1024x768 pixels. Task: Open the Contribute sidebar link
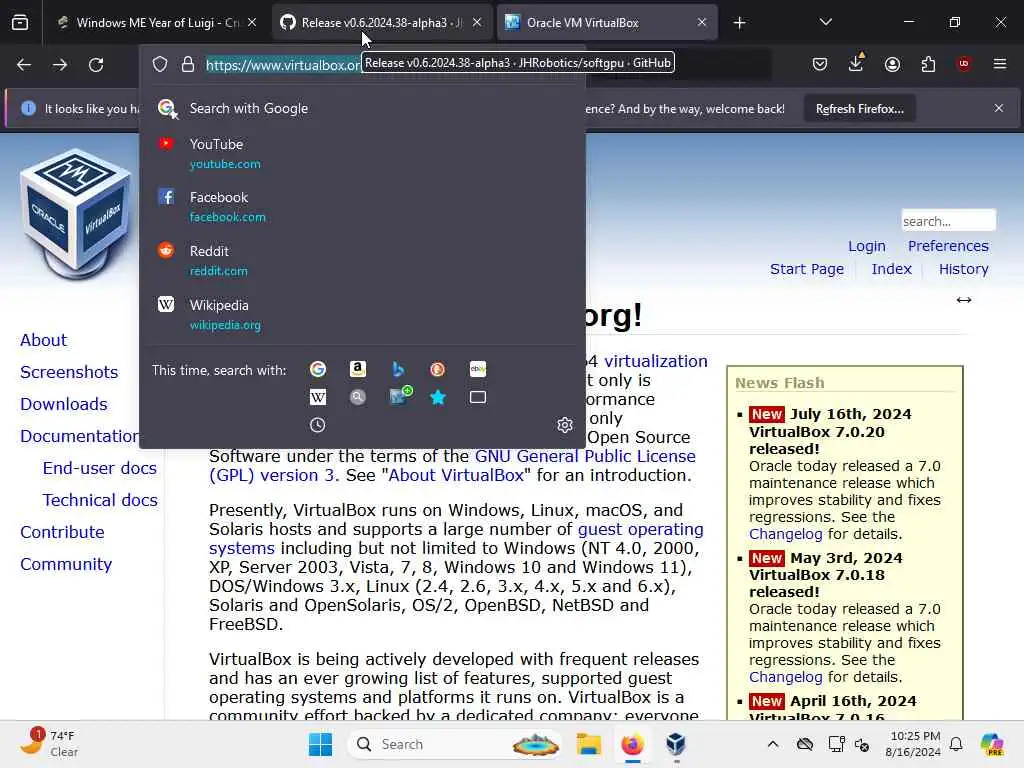pyautogui.click(x=62, y=532)
